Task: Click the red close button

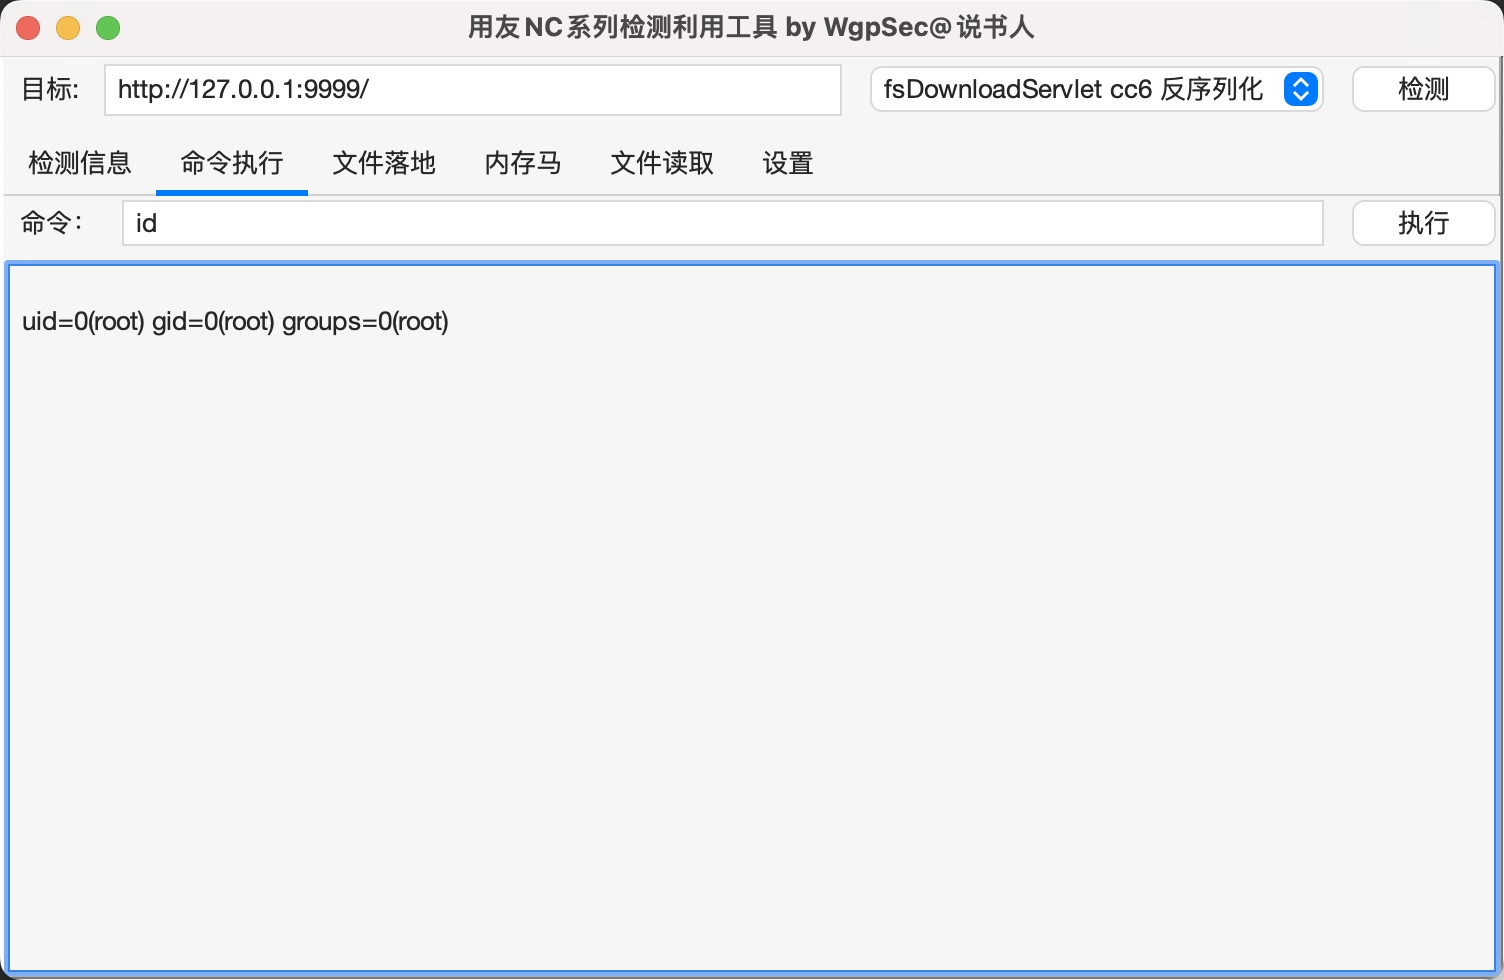Action: click(28, 27)
